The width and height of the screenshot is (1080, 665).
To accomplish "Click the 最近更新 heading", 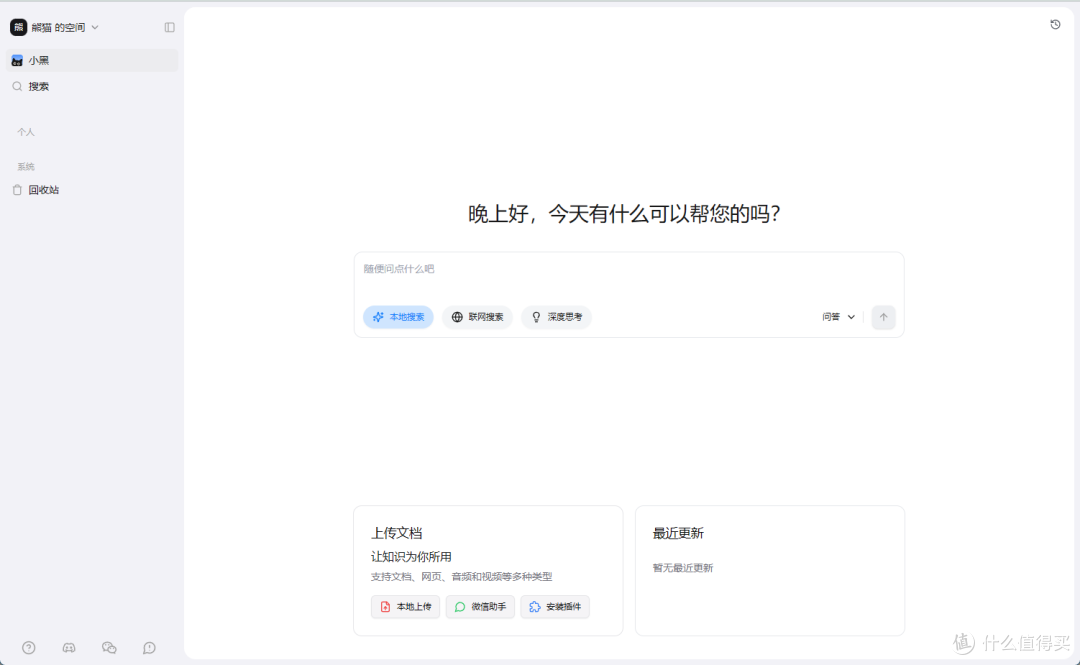I will point(678,533).
